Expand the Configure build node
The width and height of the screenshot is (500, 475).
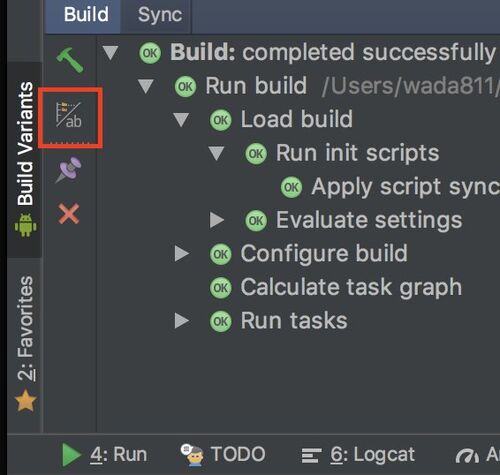pos(182,254)
